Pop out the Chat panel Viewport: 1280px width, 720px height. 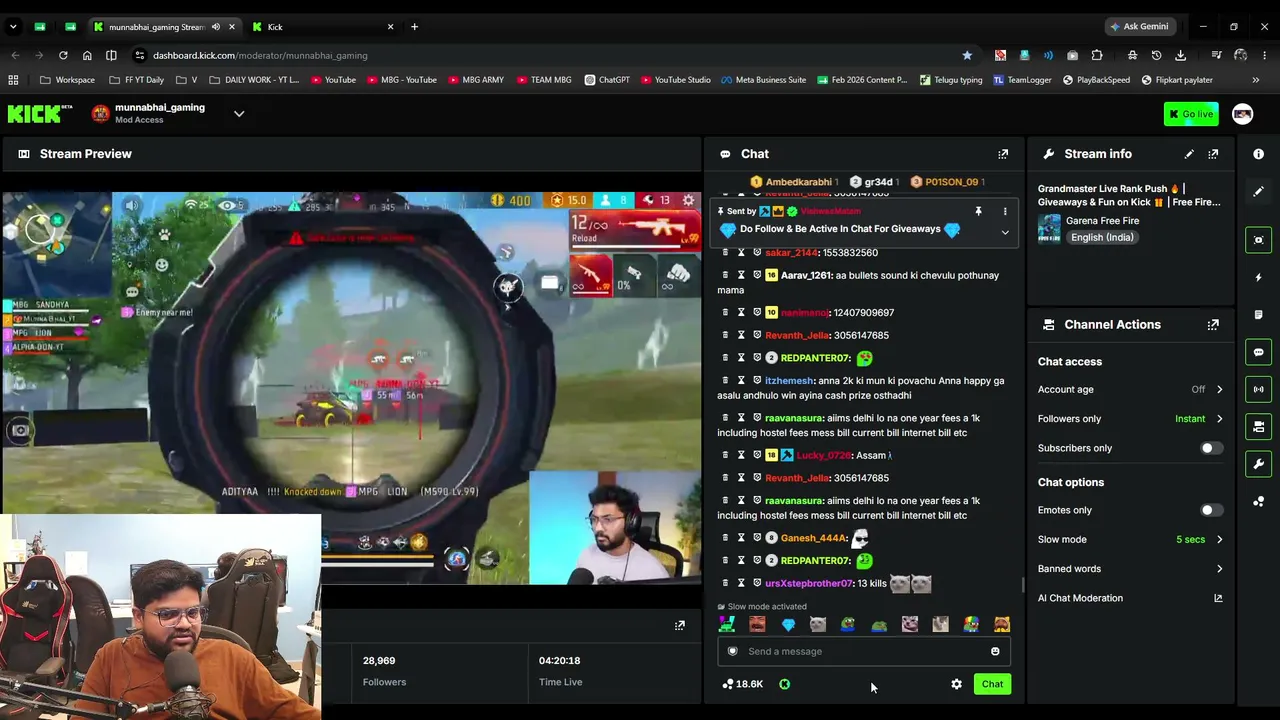(1003, 154)
